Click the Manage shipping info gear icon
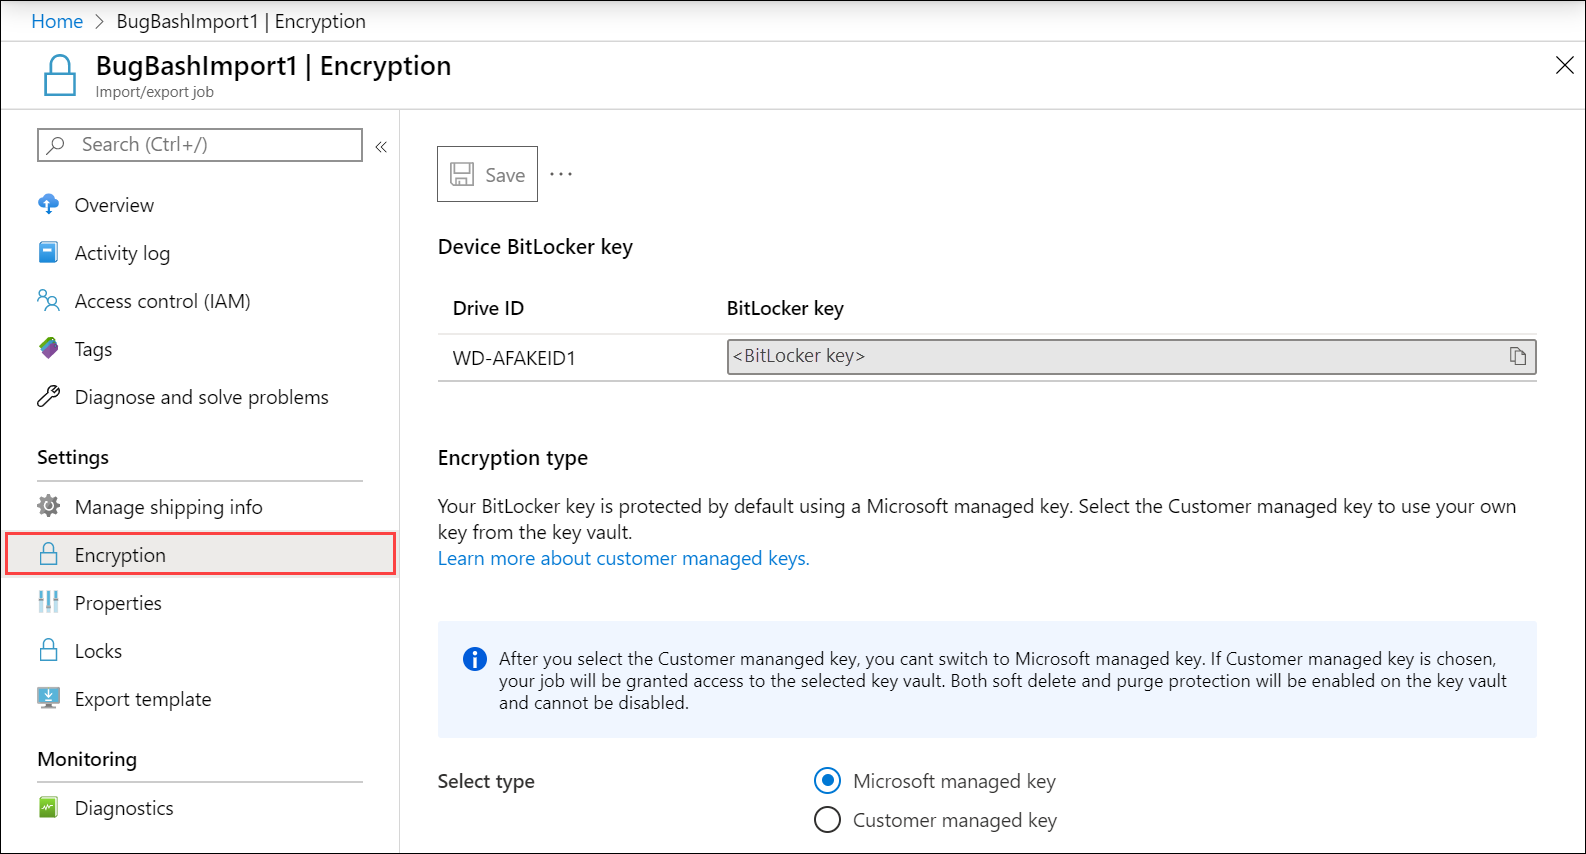 pos(48,506)
